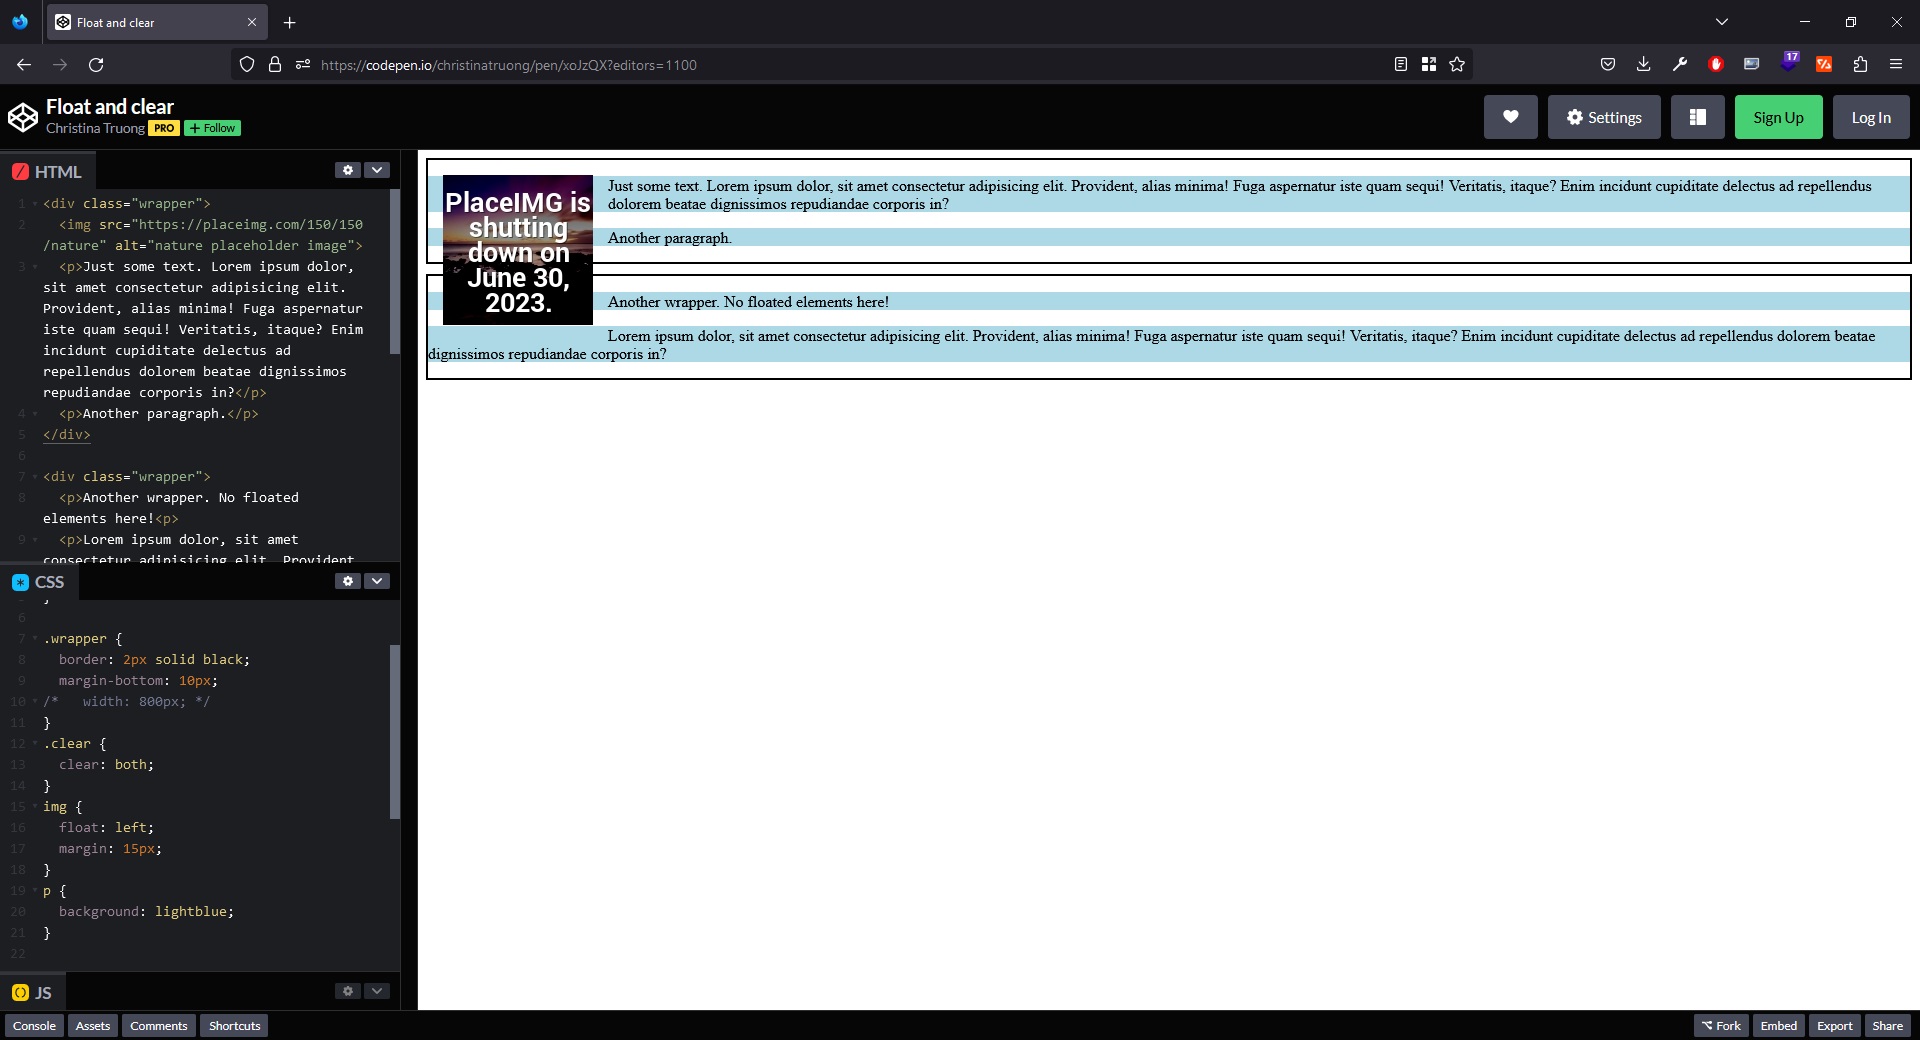Open the developer tools wrench icon
This screenshot has width=1920, height=1040.
tap(1680, 64)
